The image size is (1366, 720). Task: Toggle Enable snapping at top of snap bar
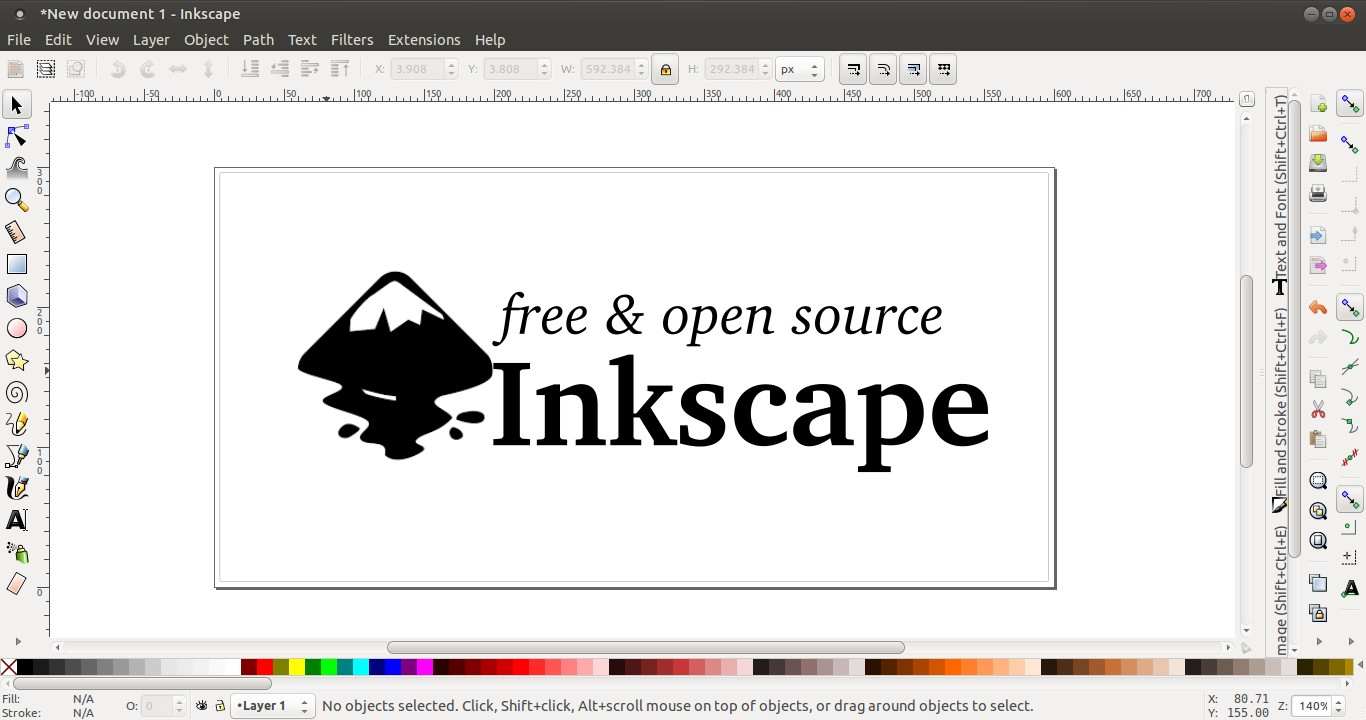point(1350,104)
